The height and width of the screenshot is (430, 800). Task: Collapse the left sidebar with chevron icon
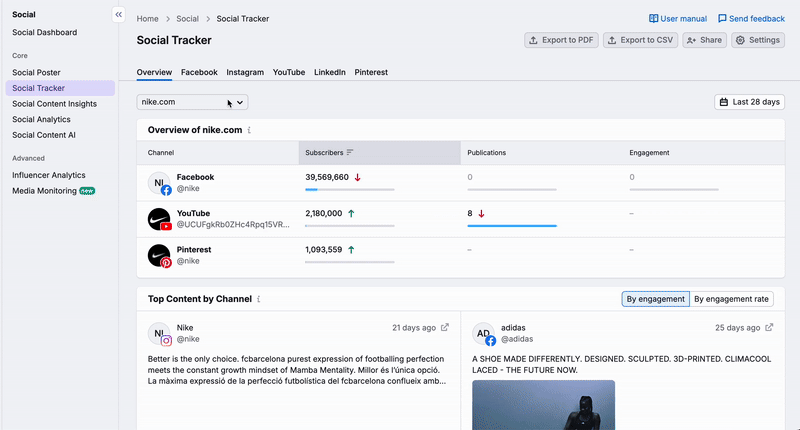pos(118,15)
